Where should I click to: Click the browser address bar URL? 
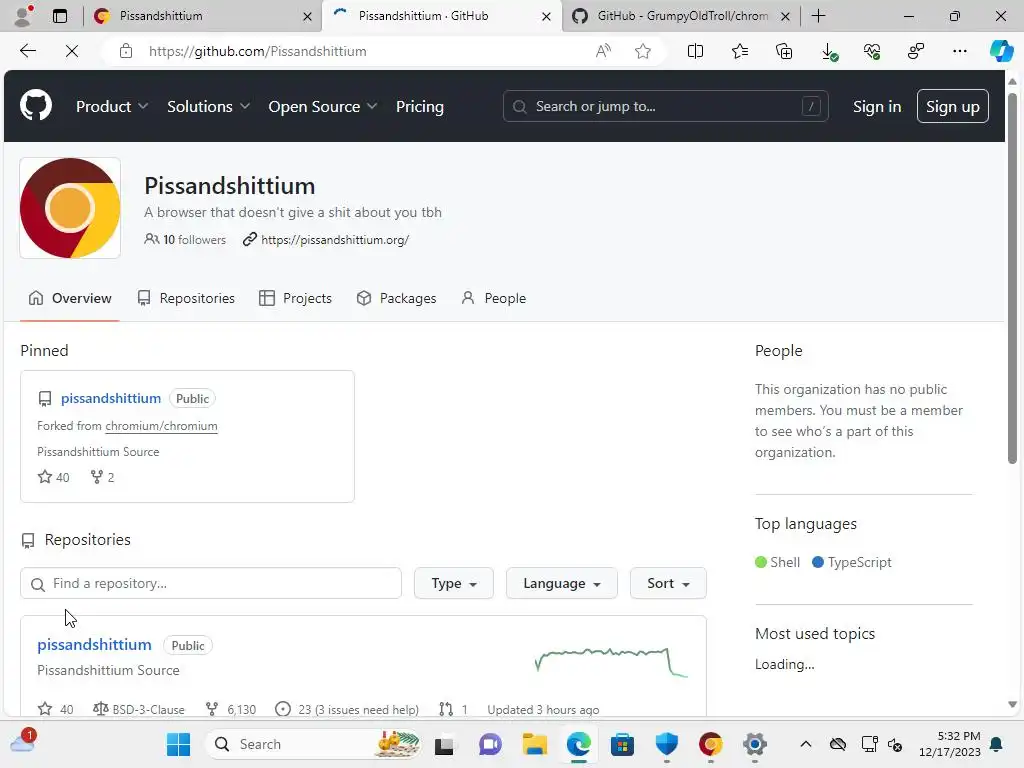tap(257, 51)
